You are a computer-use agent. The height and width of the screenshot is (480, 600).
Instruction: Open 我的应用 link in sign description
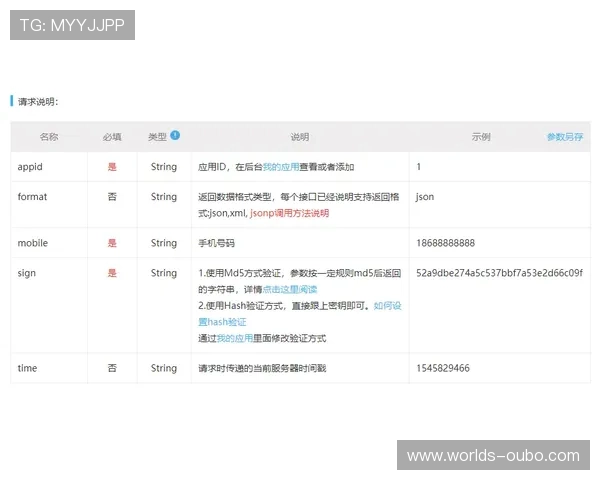235,338
